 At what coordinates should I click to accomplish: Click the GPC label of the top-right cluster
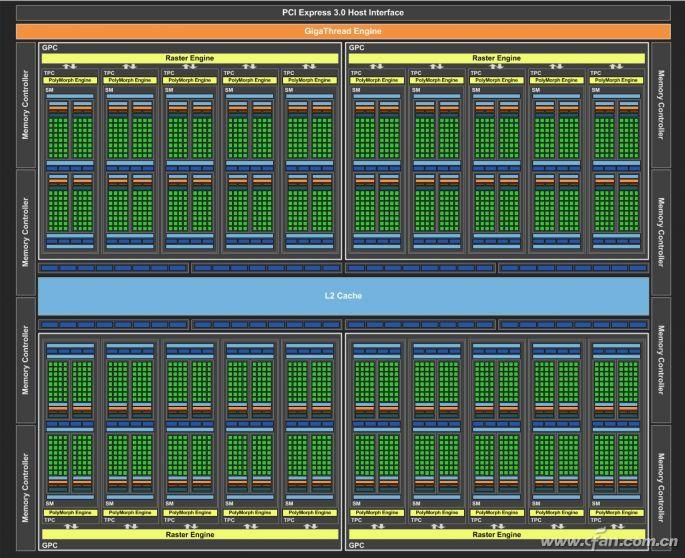357,47
